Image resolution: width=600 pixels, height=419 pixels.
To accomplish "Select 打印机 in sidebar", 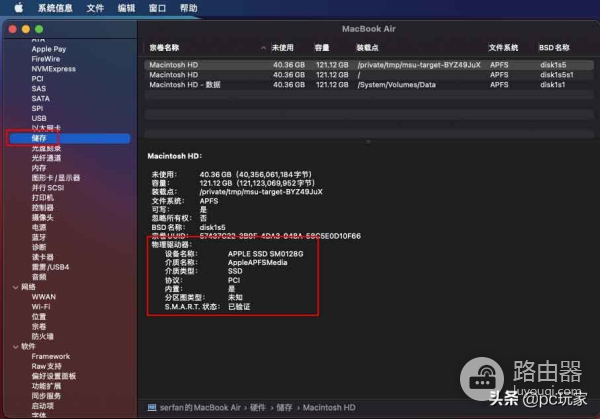I will (x=42, y=198).
